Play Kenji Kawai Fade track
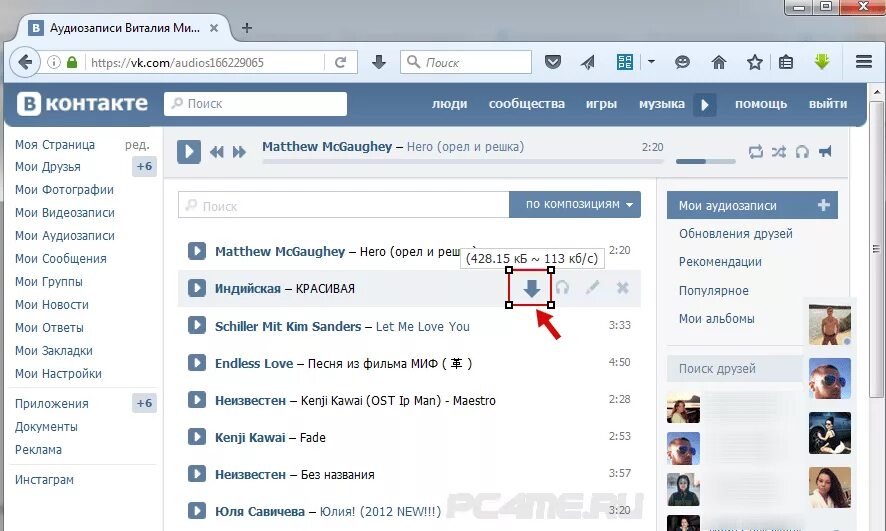Screen dimensions: 886x531 click(x=197, y=437)
